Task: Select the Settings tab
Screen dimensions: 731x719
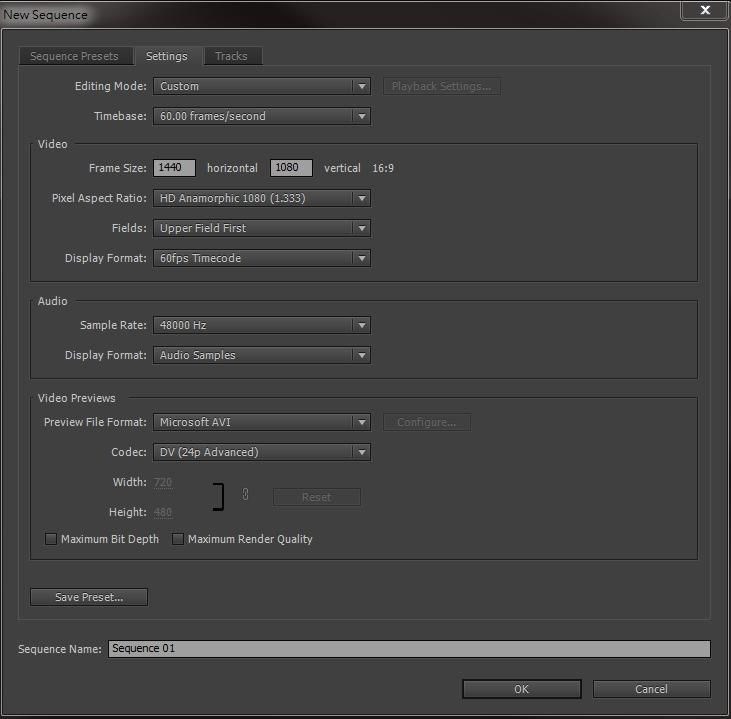Action: click(166, 56)
